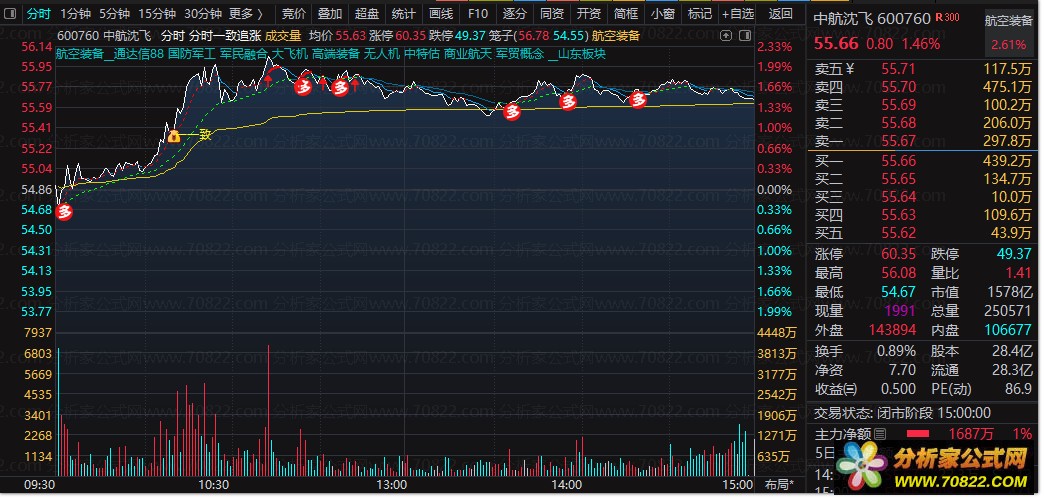Click the 均价 55.63 readout

coord(338,36)
